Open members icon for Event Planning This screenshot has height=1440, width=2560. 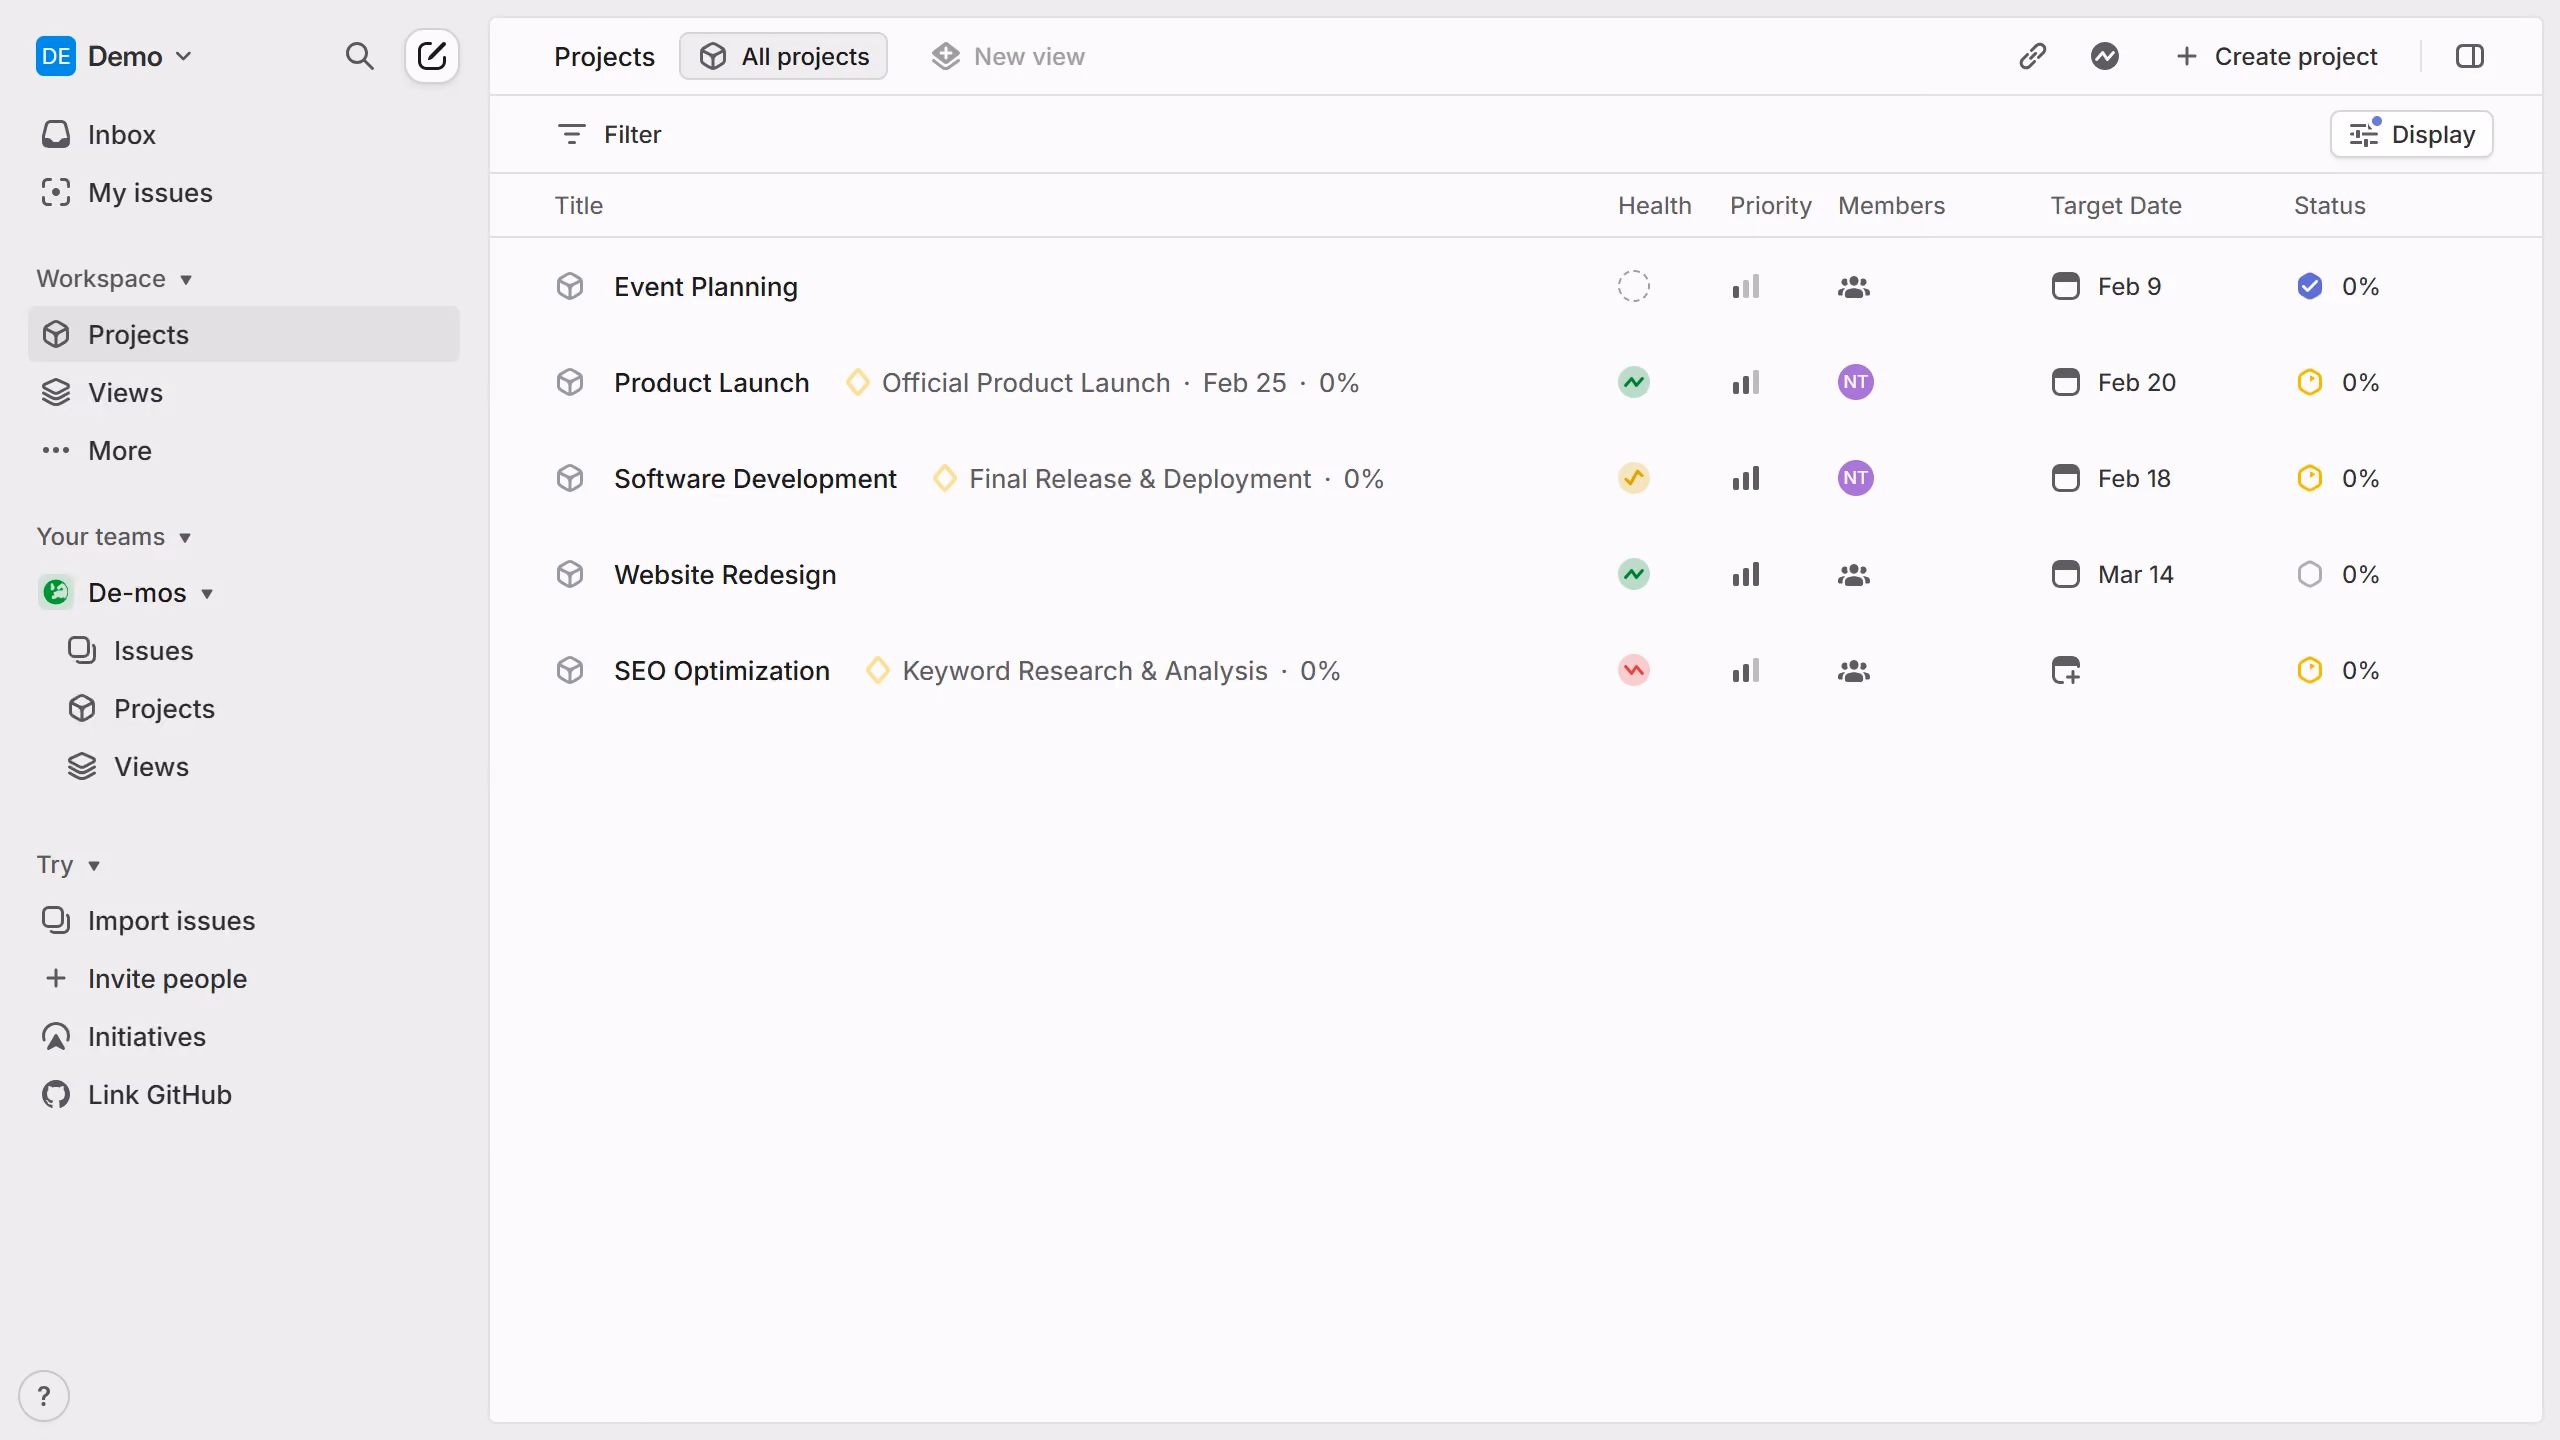click(1854, 287)
